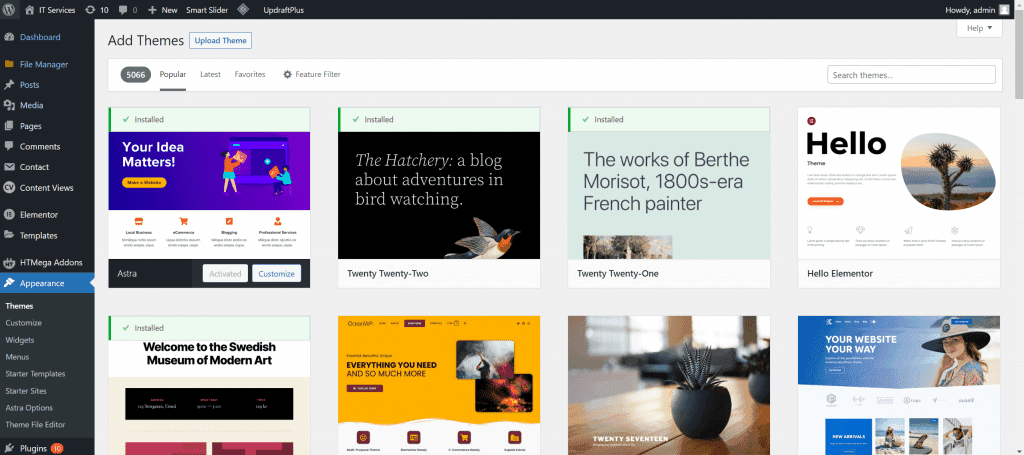Click the Upload Theme button
This screenshot has height=455, width=1024.
point(221,41)
